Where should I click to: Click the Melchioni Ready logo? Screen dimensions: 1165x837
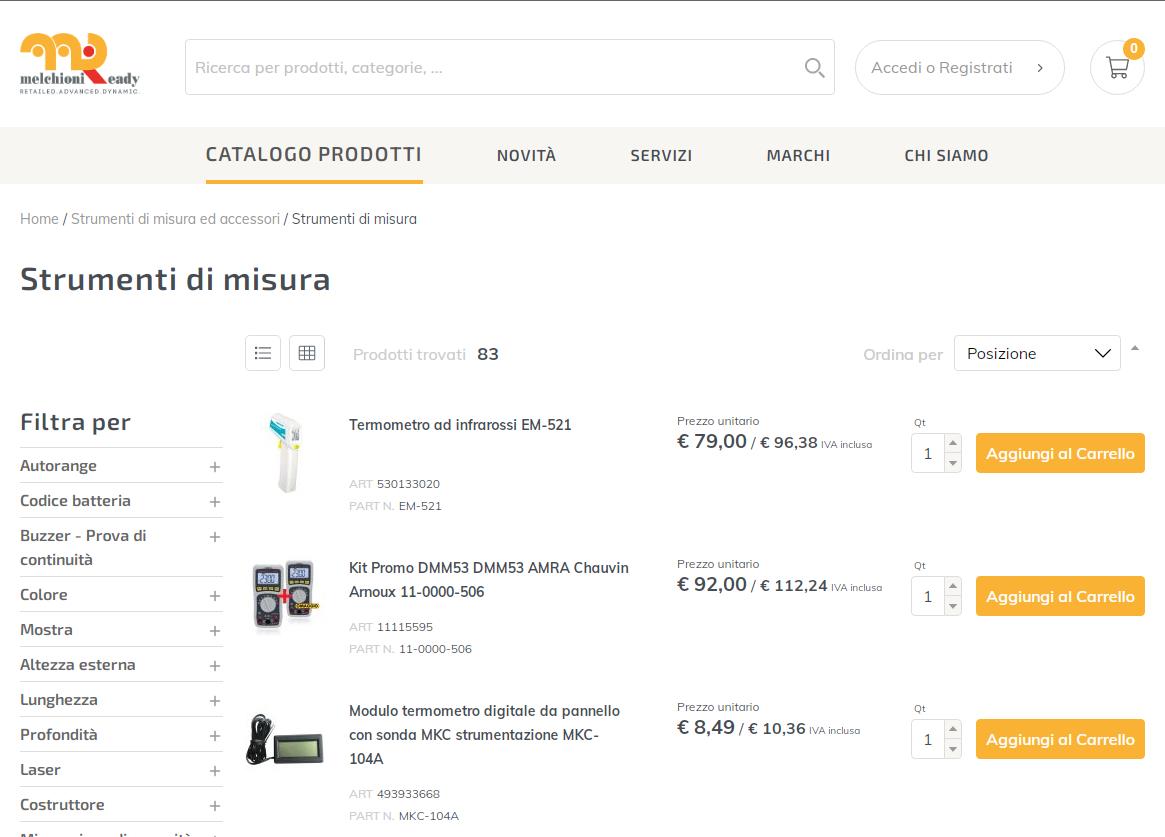80,64
